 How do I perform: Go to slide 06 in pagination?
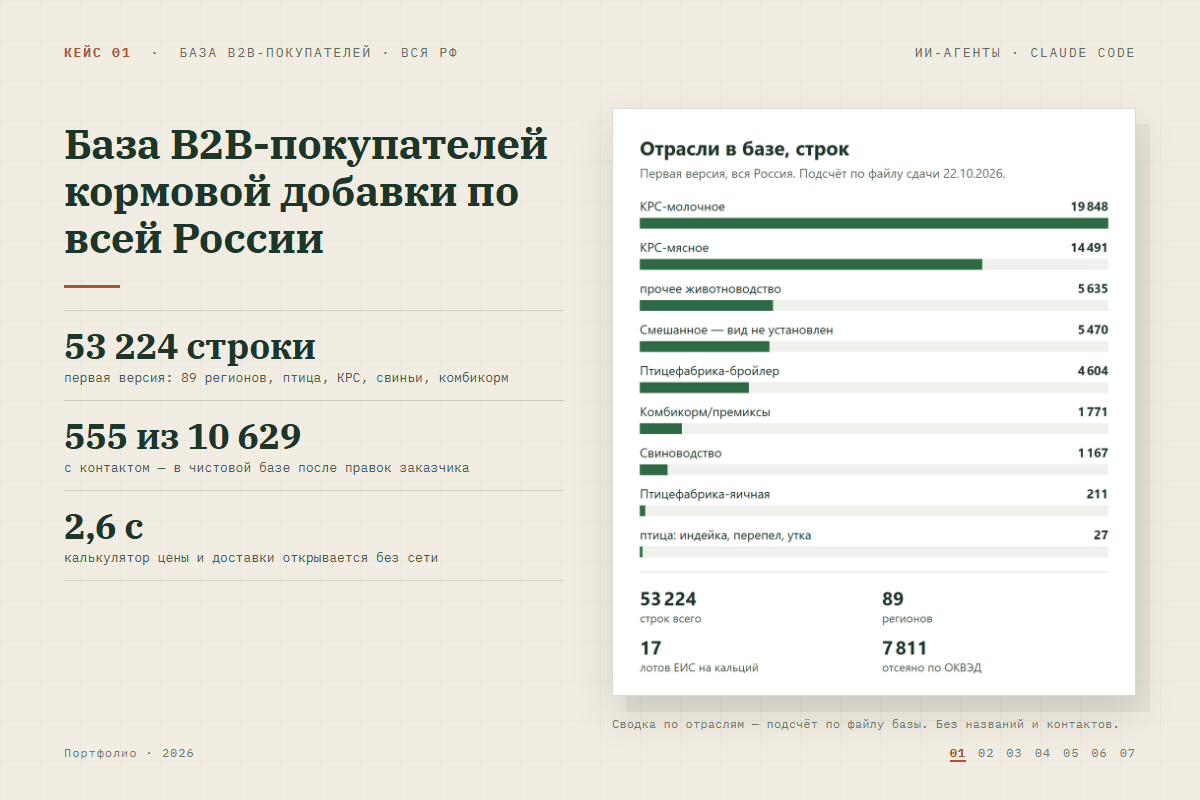pos(1099,753)
